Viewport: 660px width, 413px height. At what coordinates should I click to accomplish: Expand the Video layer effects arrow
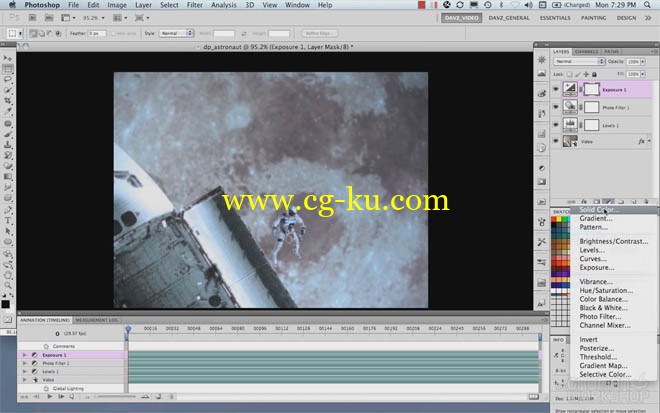pos(649,141)
